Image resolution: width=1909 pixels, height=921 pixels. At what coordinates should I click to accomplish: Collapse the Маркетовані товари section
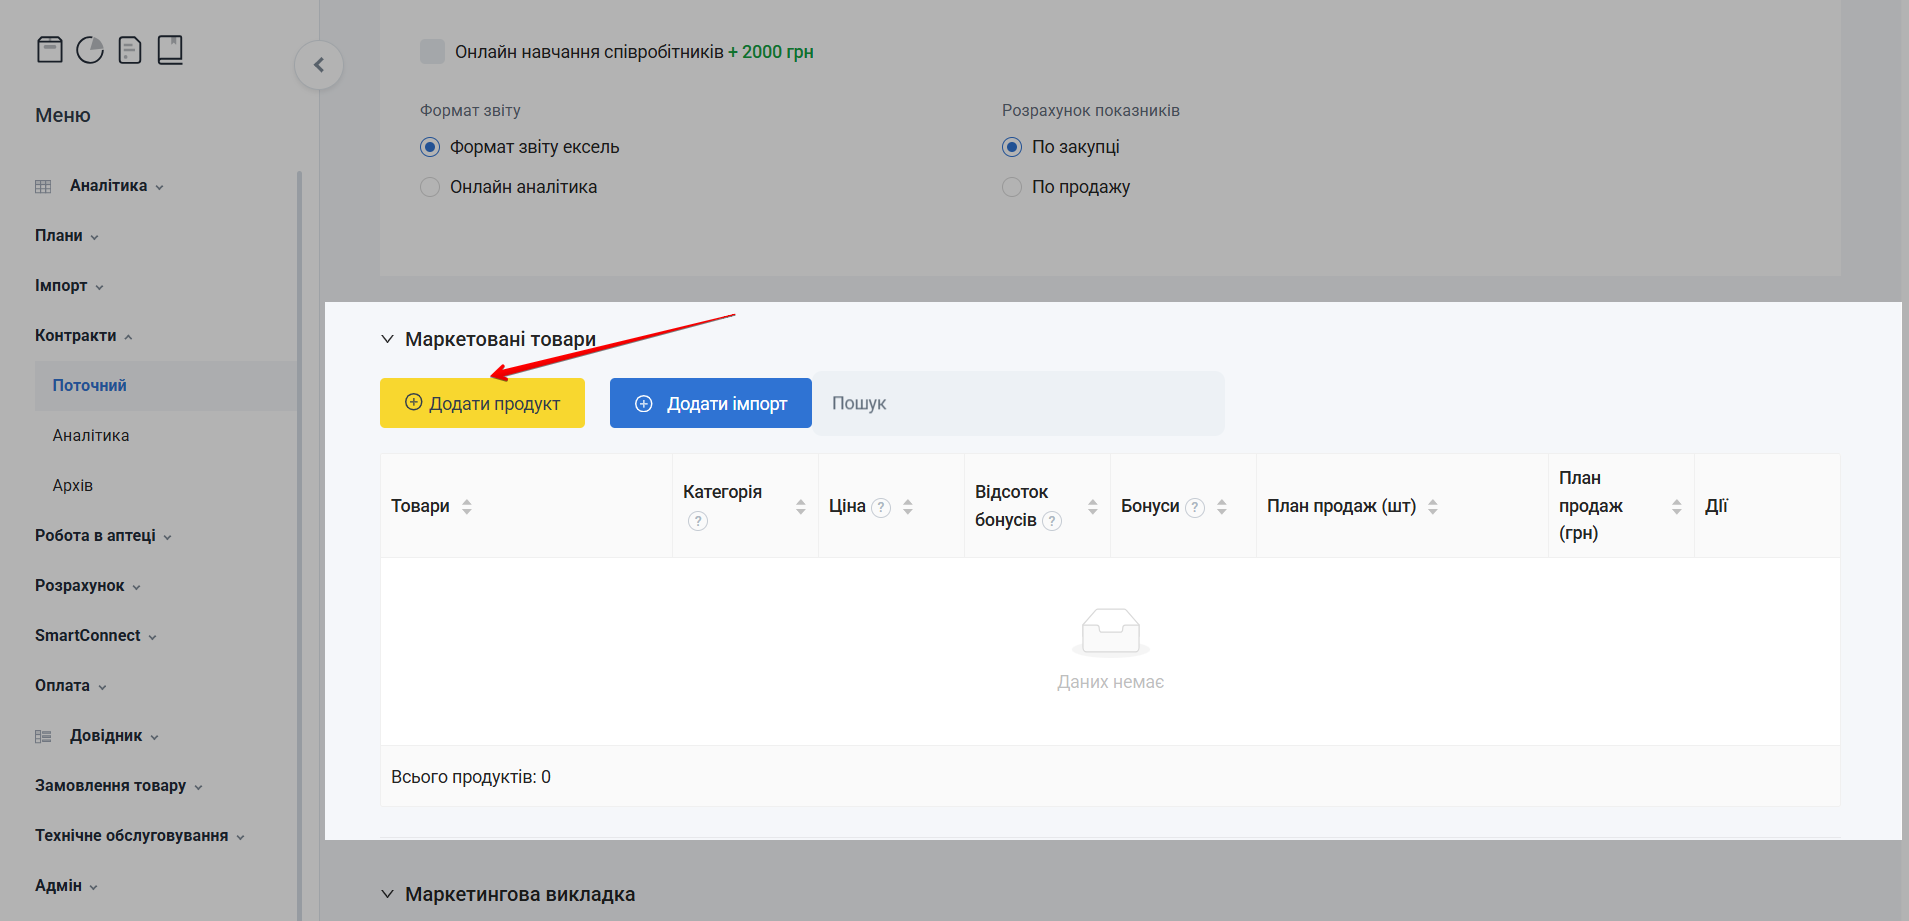coord(388,339)
